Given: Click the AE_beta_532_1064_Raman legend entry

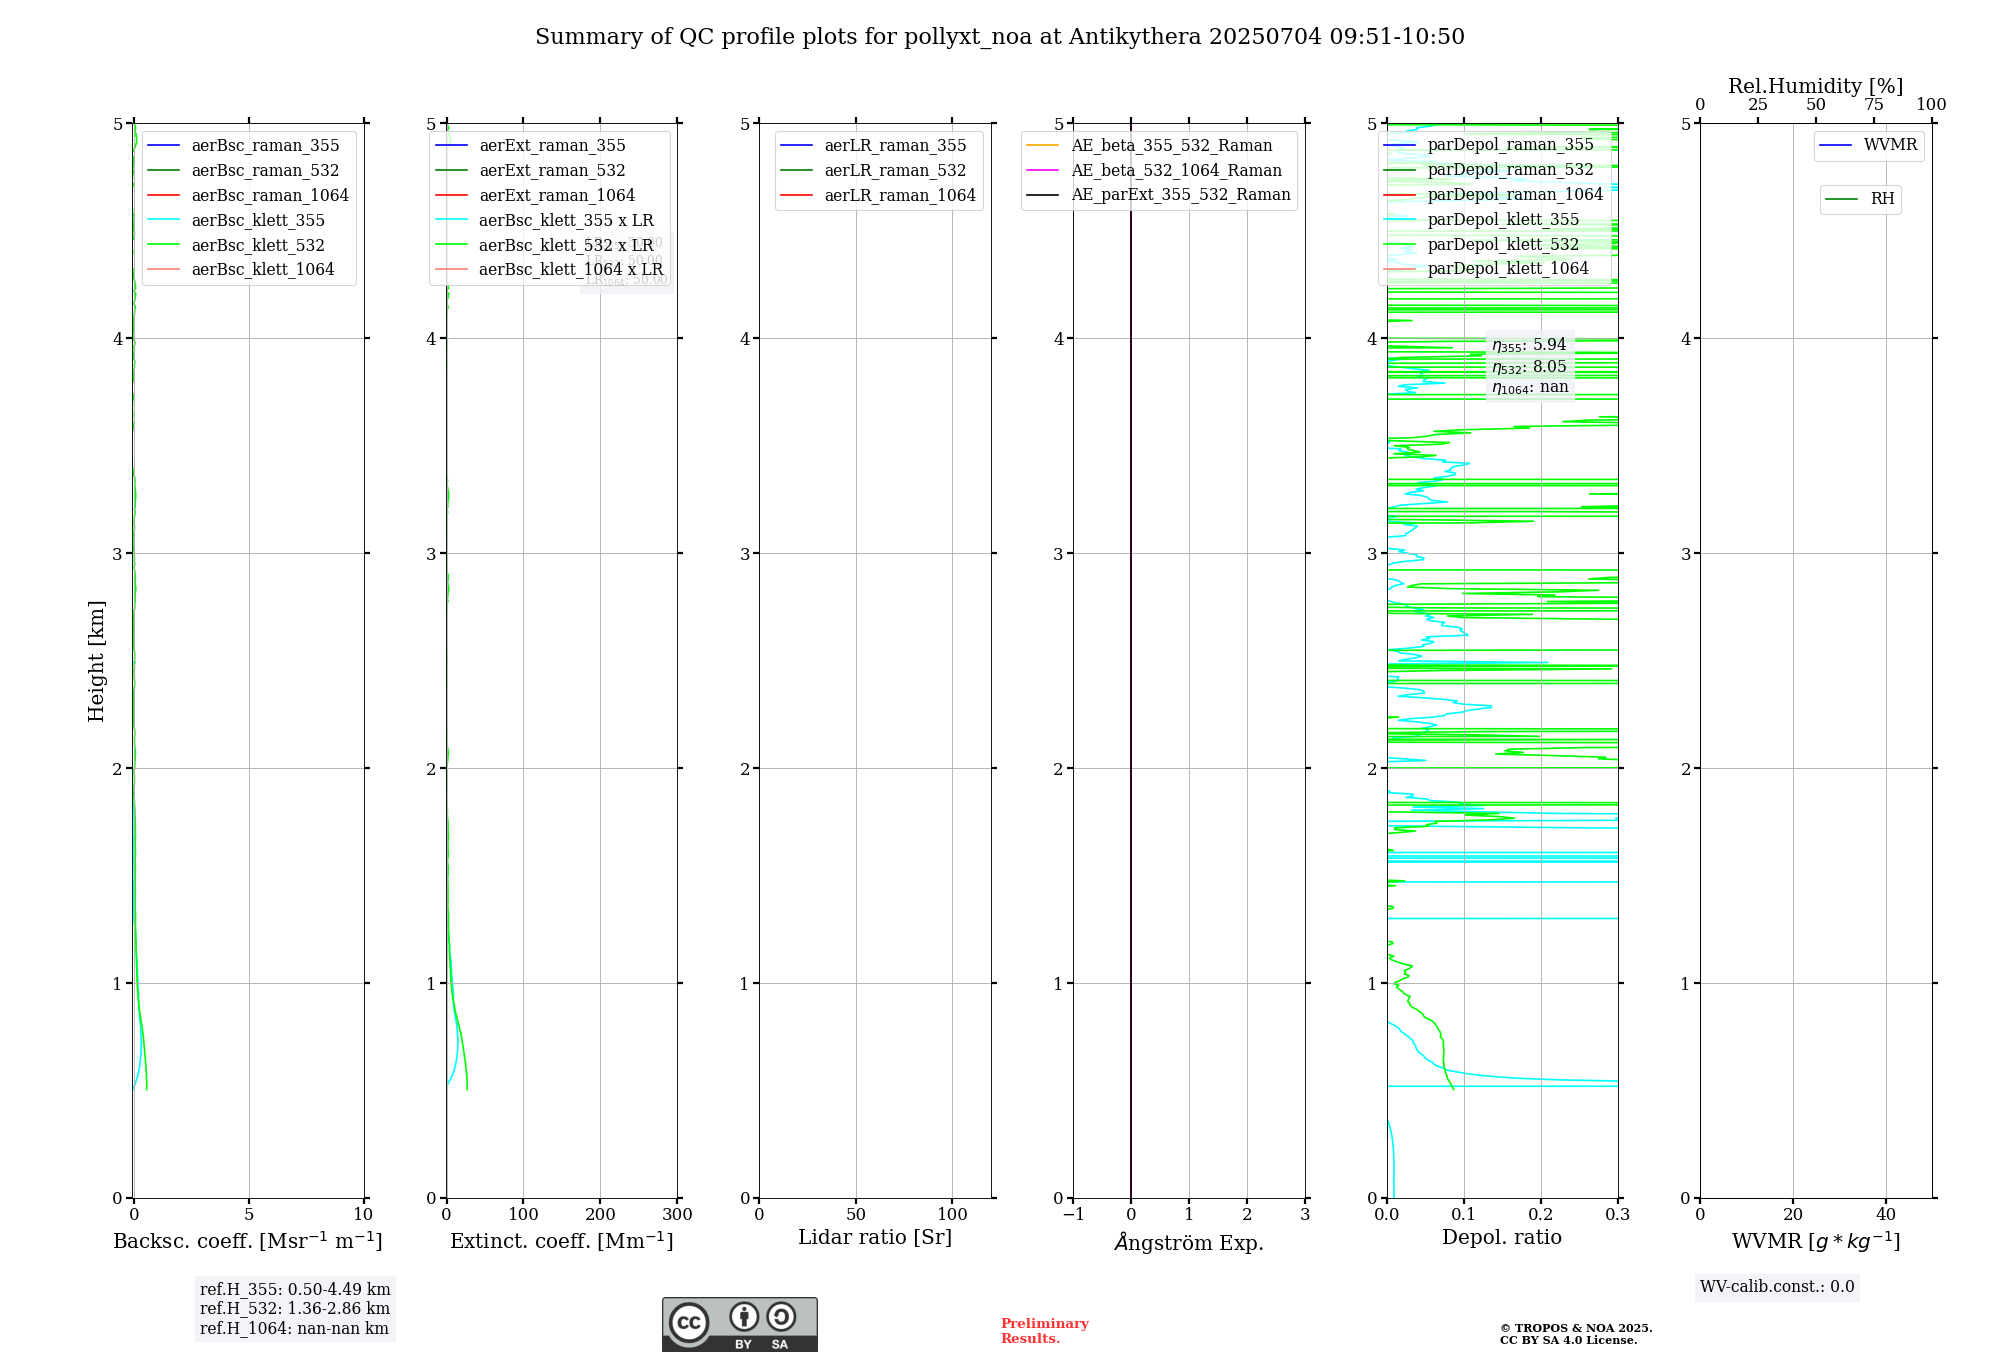Looking at the screenshot, I should [x=1155, y=171].
